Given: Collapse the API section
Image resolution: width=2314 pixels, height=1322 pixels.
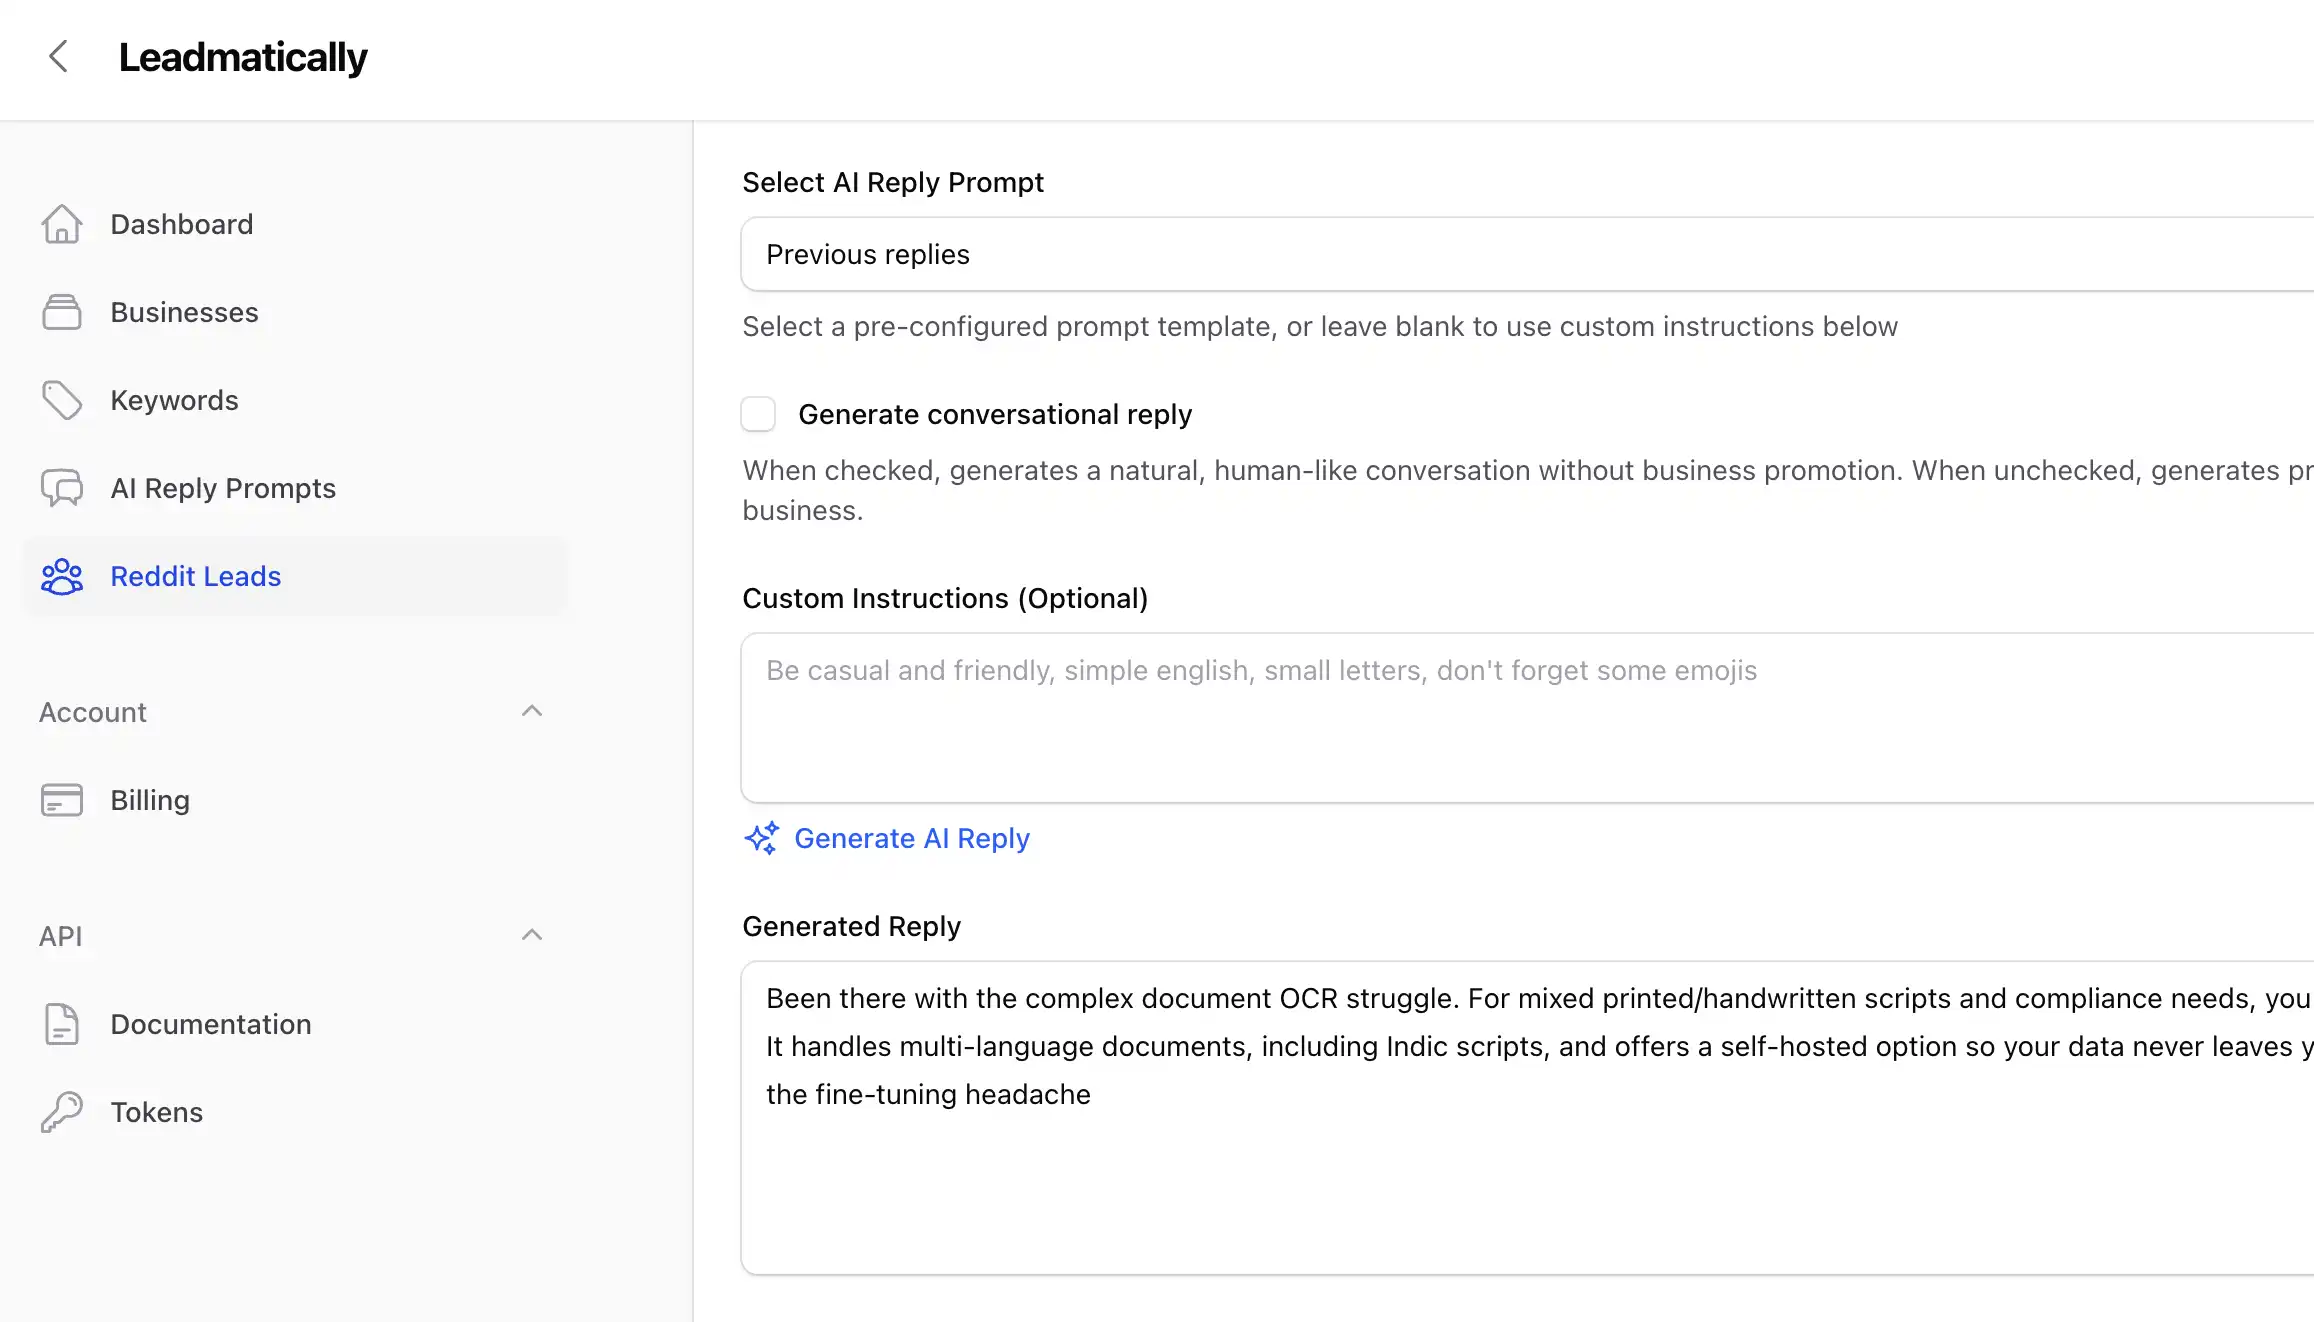Looking at the screenshot, I should pyautogui.click(x=532, y=935).
